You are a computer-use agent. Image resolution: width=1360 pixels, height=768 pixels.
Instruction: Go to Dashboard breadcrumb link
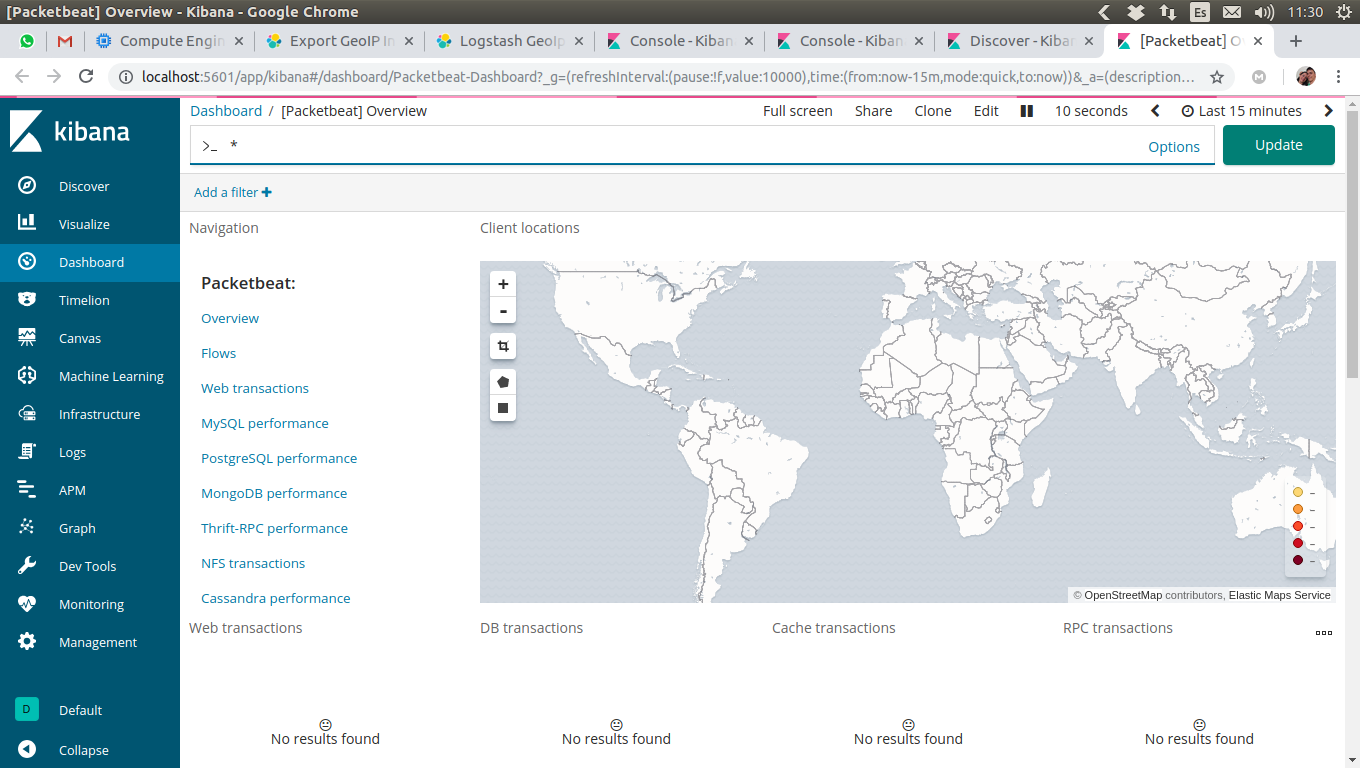click(226, 111)
